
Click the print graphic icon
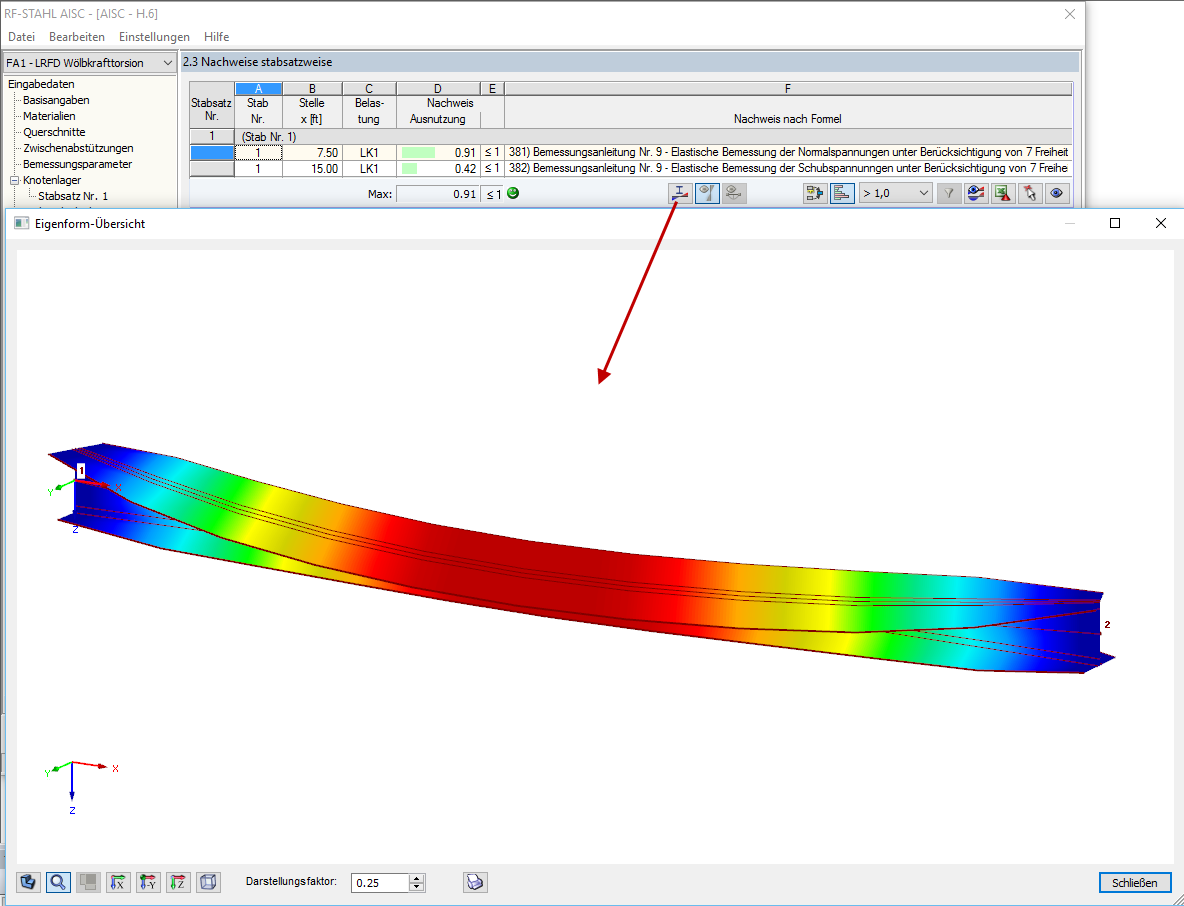tap(475, 882)
